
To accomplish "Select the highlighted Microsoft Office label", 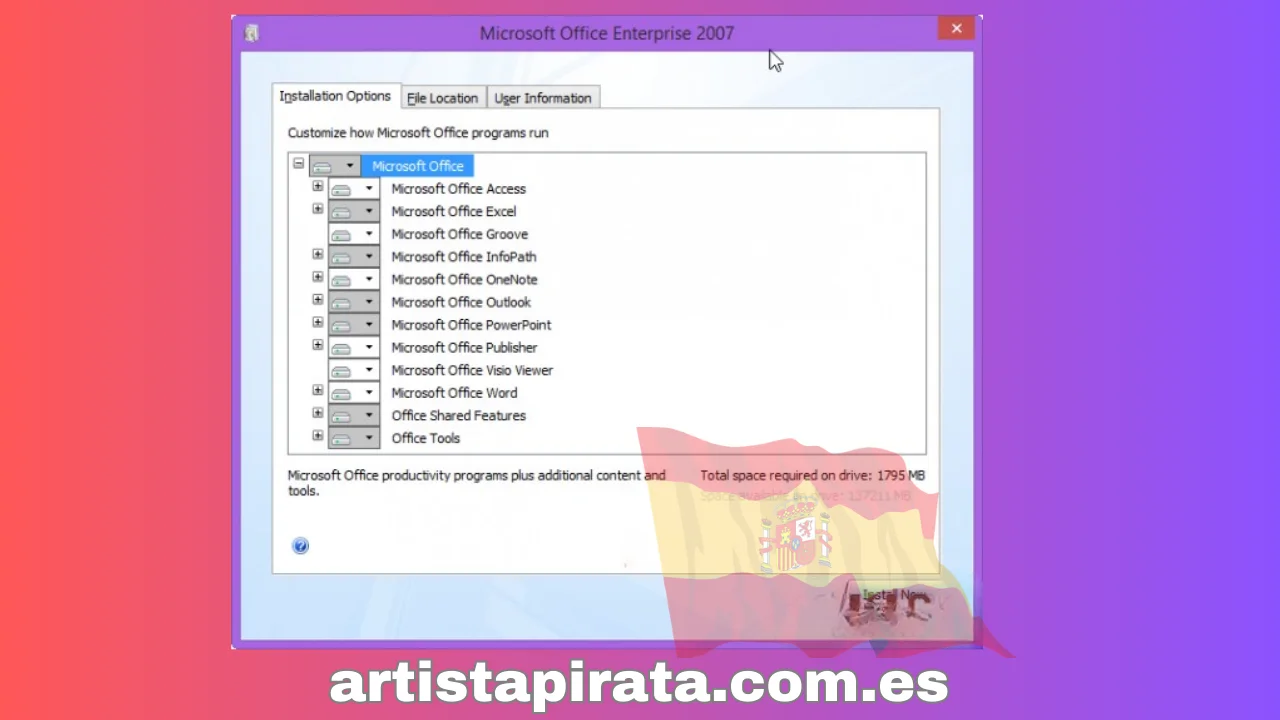I will tap(418, 166).
